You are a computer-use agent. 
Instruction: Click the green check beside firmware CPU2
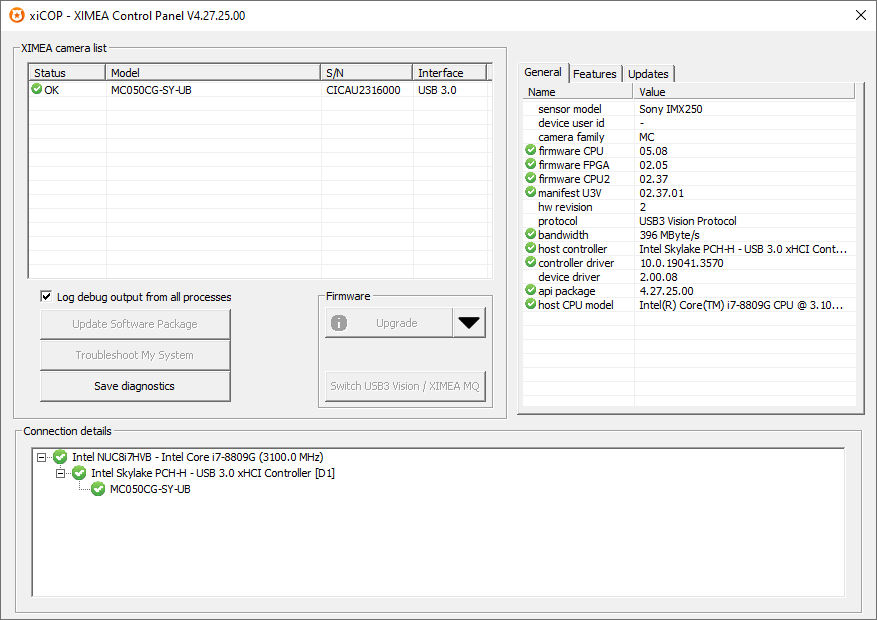531,178
